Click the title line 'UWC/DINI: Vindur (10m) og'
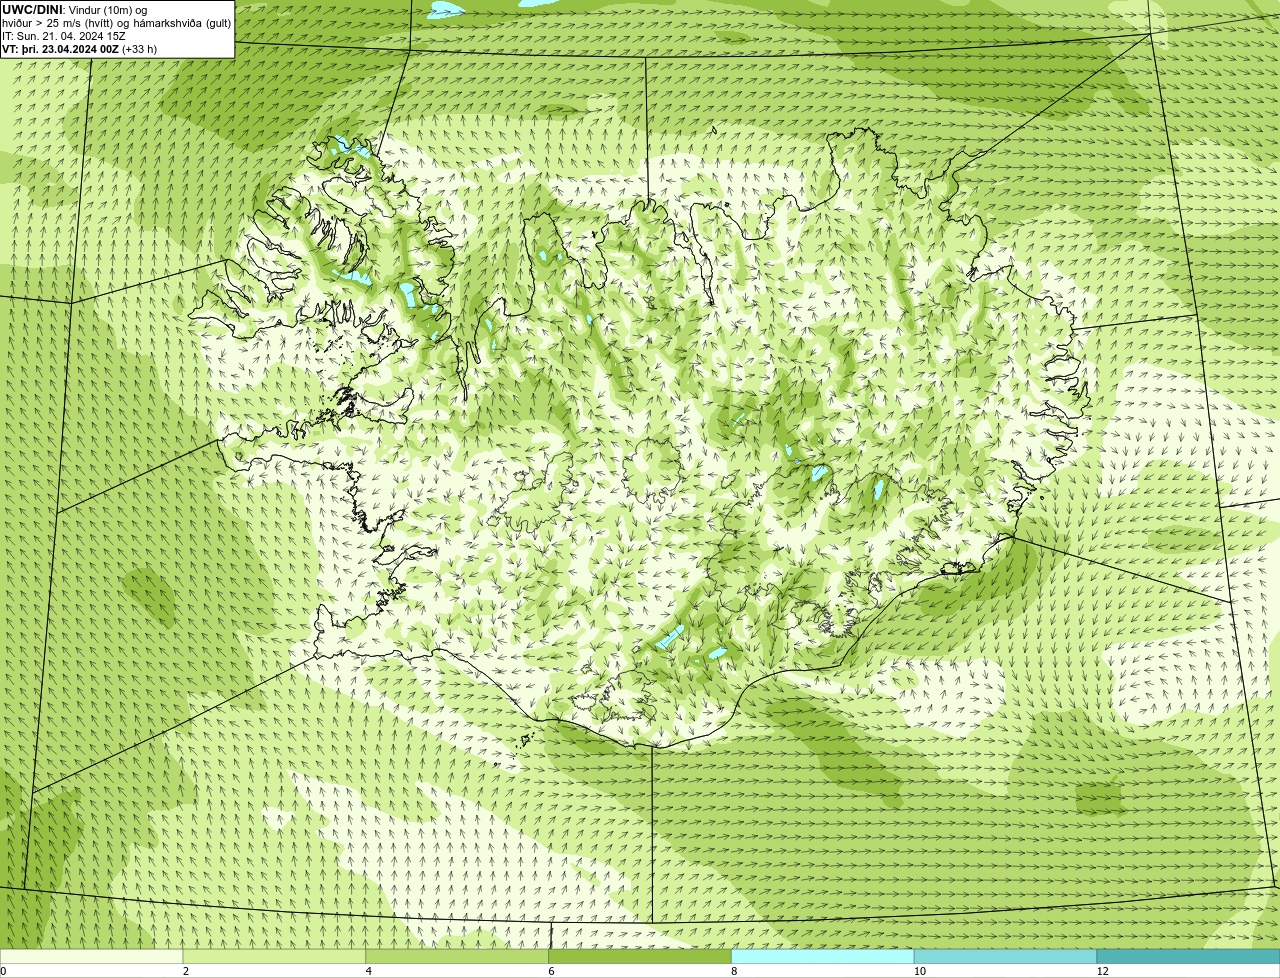This screenshot has height=978, width=1280. [75, 10]
